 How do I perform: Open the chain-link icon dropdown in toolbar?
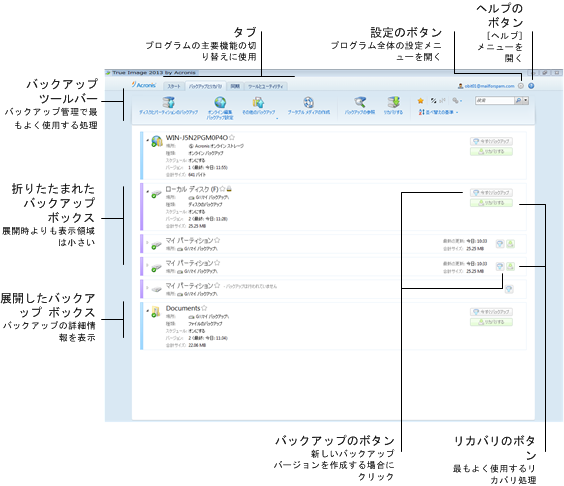tap(457, 101)
